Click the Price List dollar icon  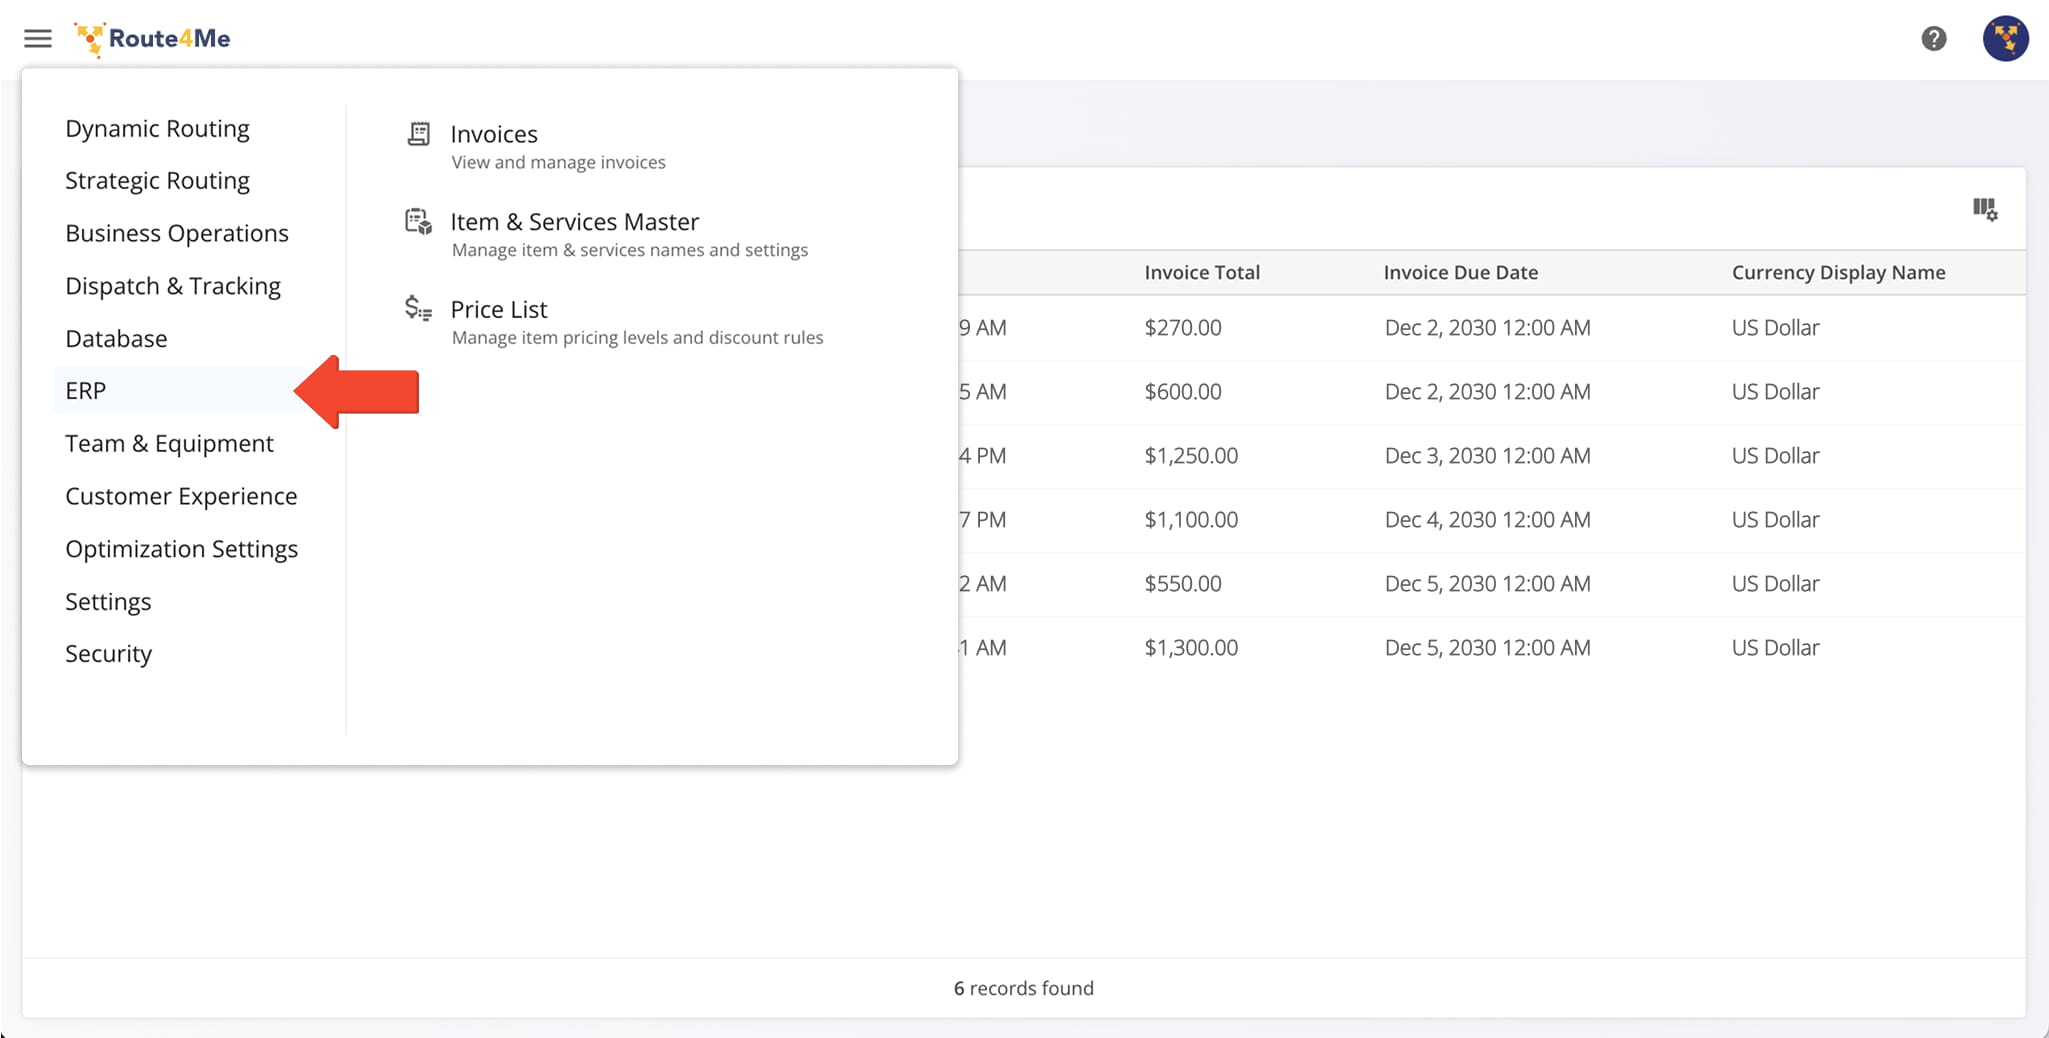pyautogui.click(x=418, y=309)
